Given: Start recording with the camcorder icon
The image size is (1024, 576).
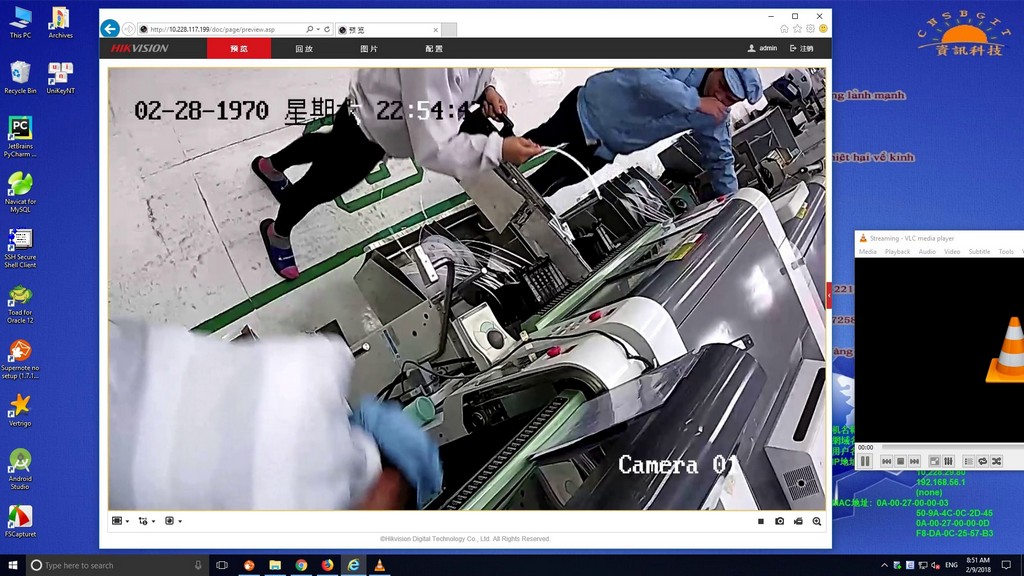Looking at the screenshot, I should tap(798, 521).
